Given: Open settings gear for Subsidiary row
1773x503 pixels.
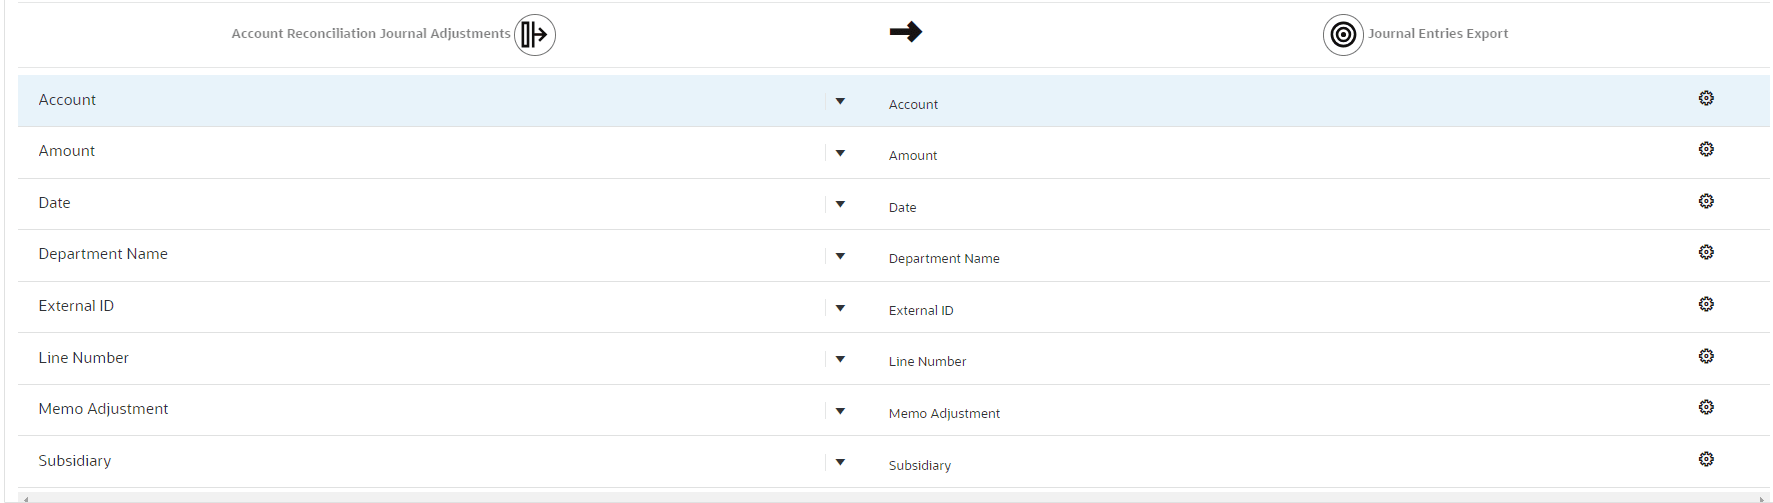Looking at the screenshot, I should [1706, 459].
